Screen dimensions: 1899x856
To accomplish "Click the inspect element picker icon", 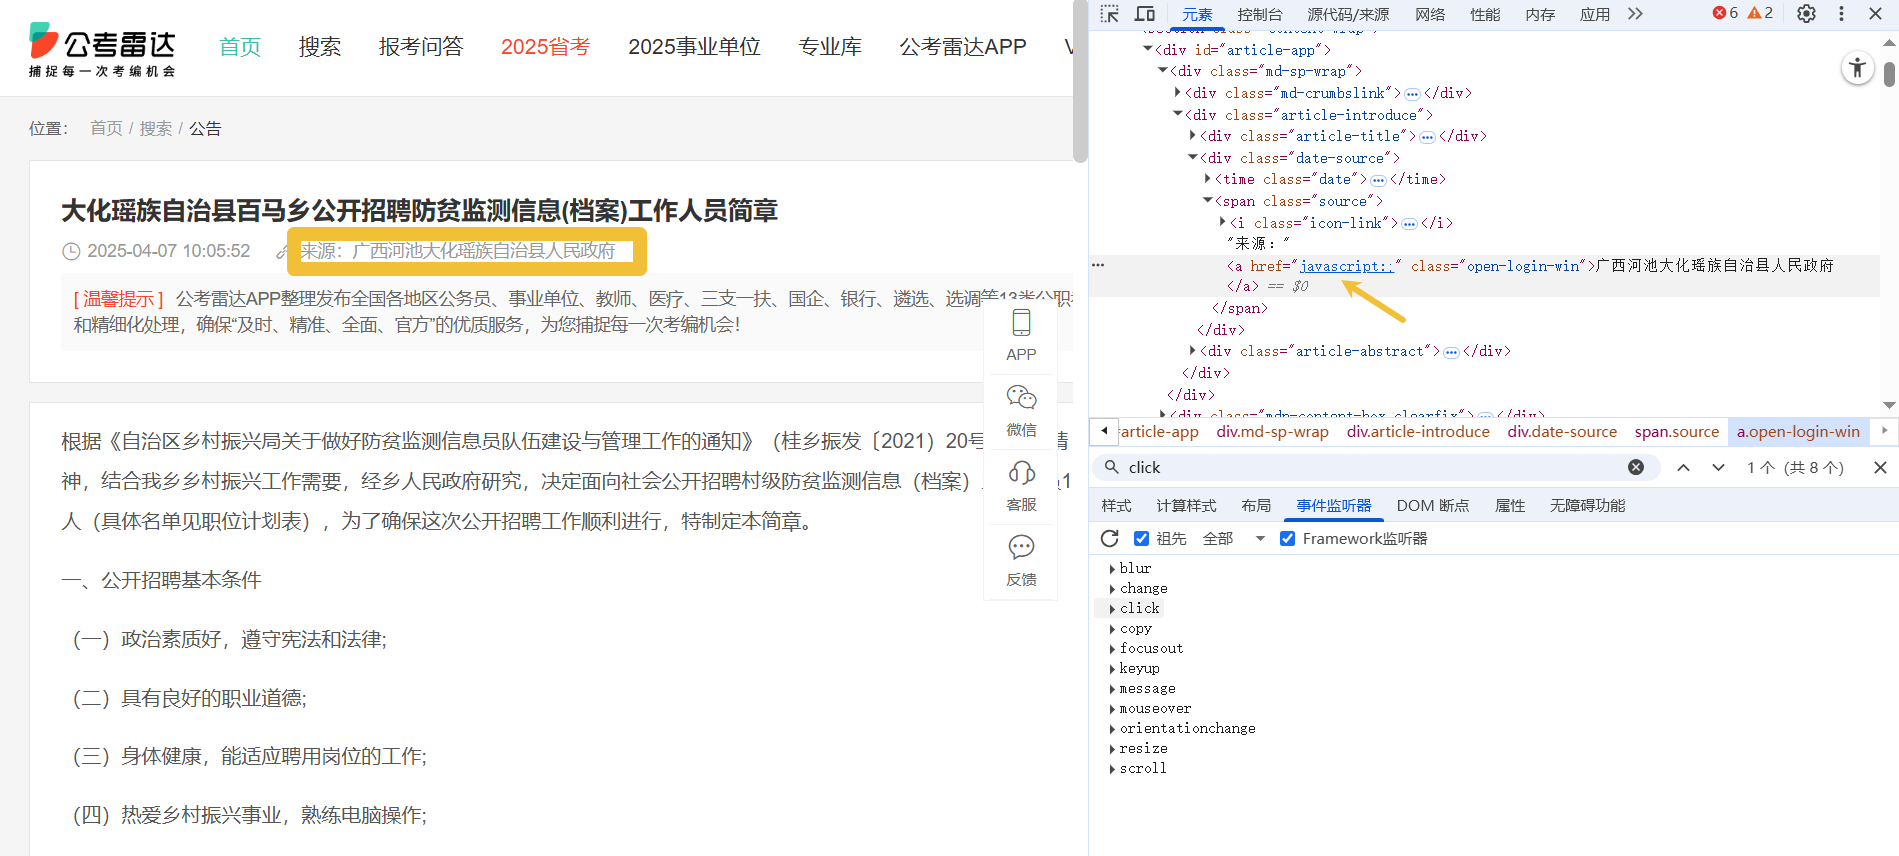I will click(1109, 14).
